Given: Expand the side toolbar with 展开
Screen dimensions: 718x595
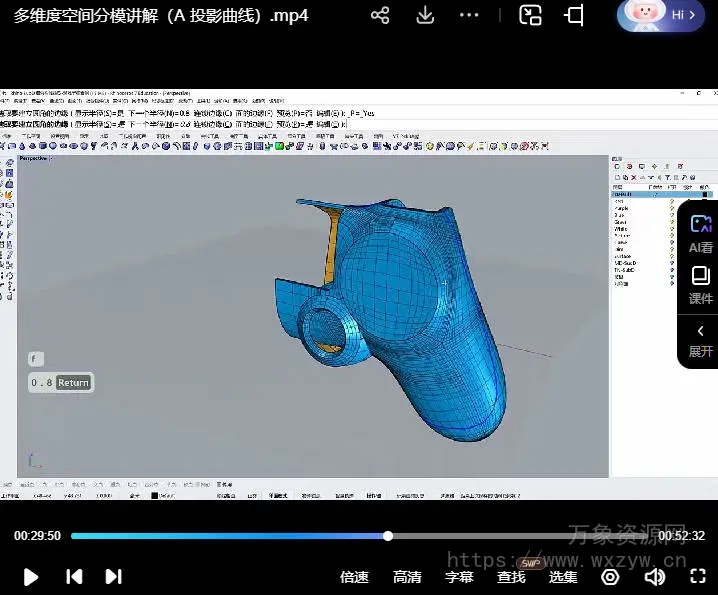Looking at the screenshot, I should coord(700,340).
